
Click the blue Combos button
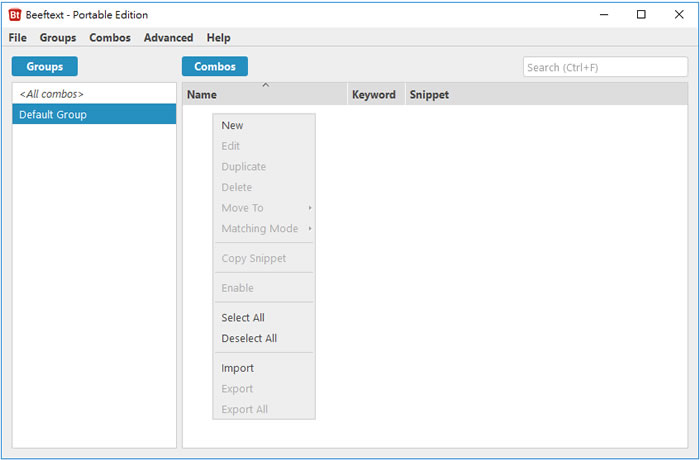215,67
